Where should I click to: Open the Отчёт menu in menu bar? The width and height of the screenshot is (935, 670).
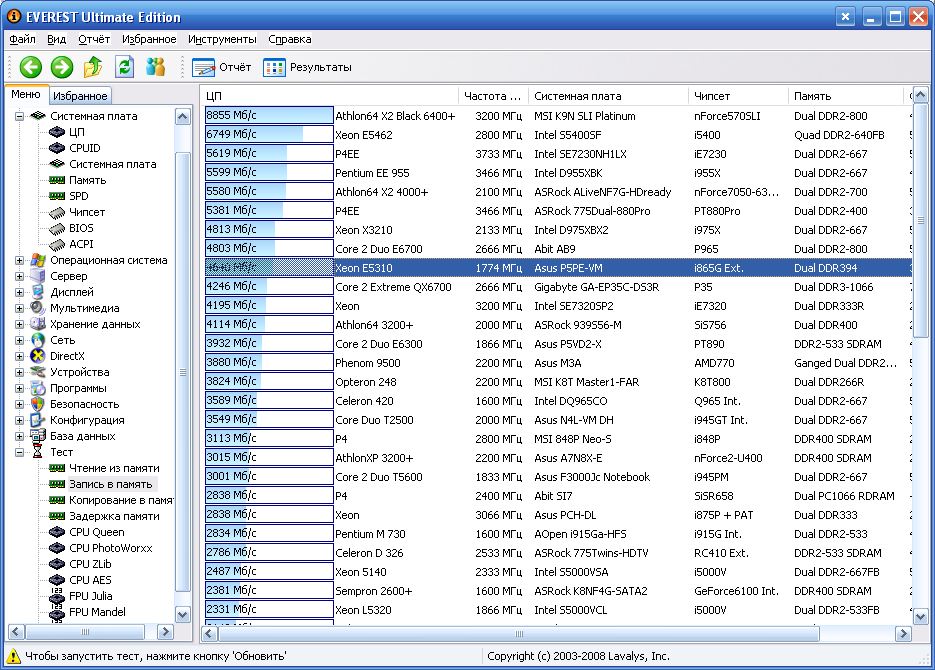point(94,39)
